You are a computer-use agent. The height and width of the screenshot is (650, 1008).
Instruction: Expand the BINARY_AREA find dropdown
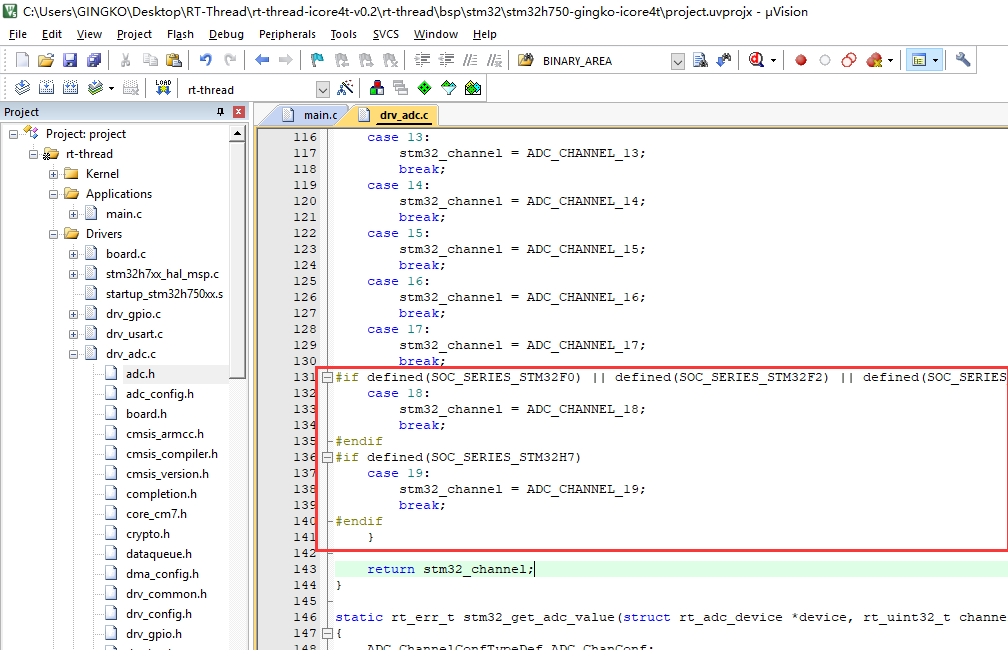tap(678, 61)
